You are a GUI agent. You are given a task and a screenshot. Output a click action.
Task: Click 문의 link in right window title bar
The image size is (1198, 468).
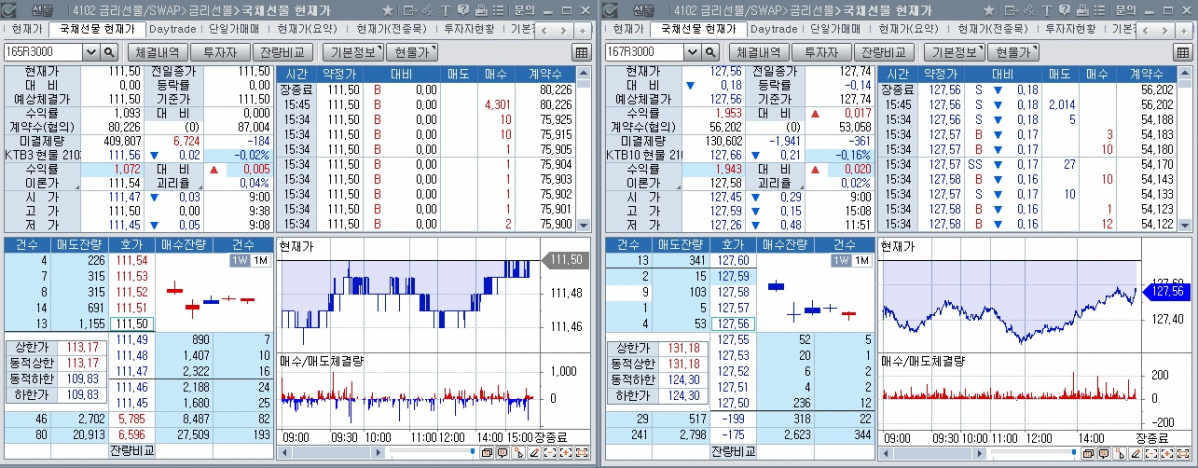click(1125, 10)
